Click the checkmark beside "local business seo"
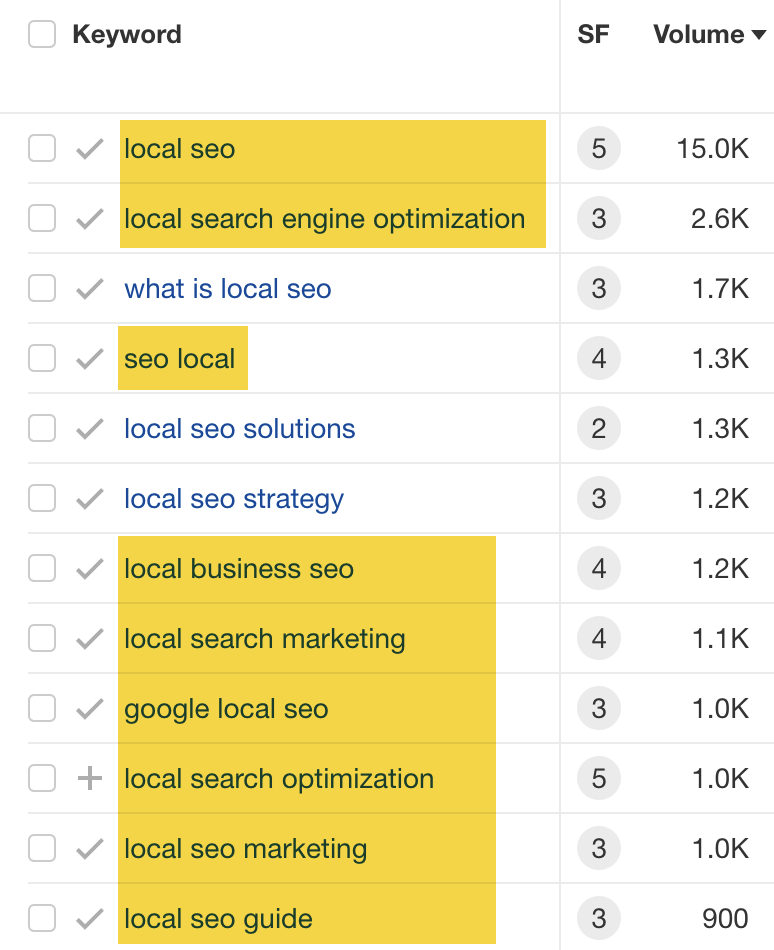774x950 pixels. (87, 568)
